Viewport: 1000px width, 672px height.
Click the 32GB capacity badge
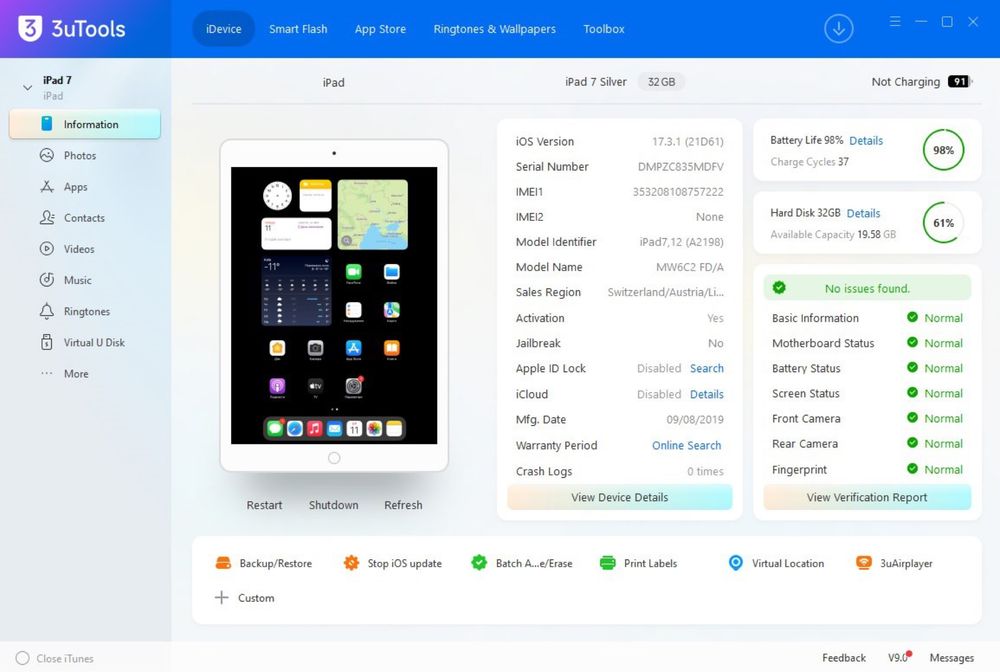pyautogui.click(x=661, y=82)
